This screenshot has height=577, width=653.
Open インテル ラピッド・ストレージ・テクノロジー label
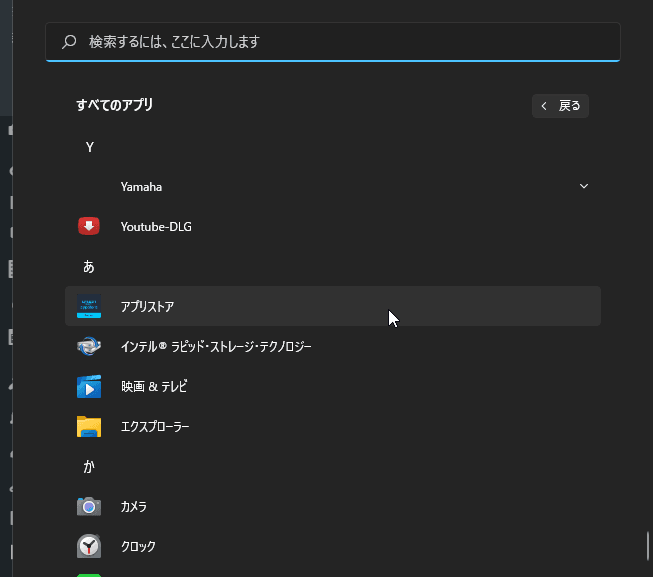(216, 346)
